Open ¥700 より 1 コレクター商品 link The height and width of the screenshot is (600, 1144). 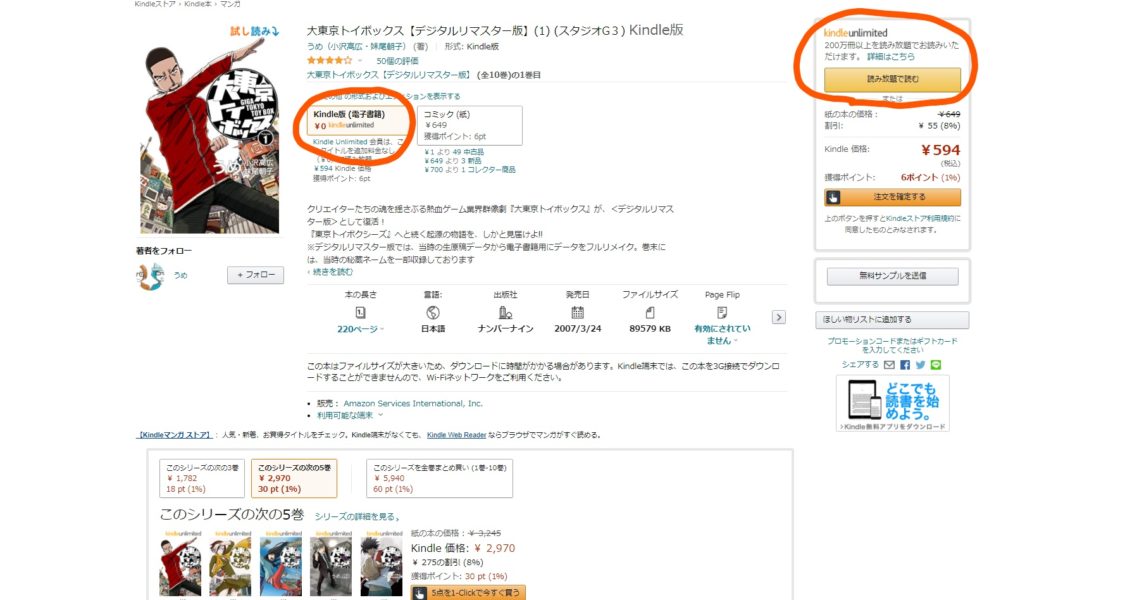(x=470, y=169)
